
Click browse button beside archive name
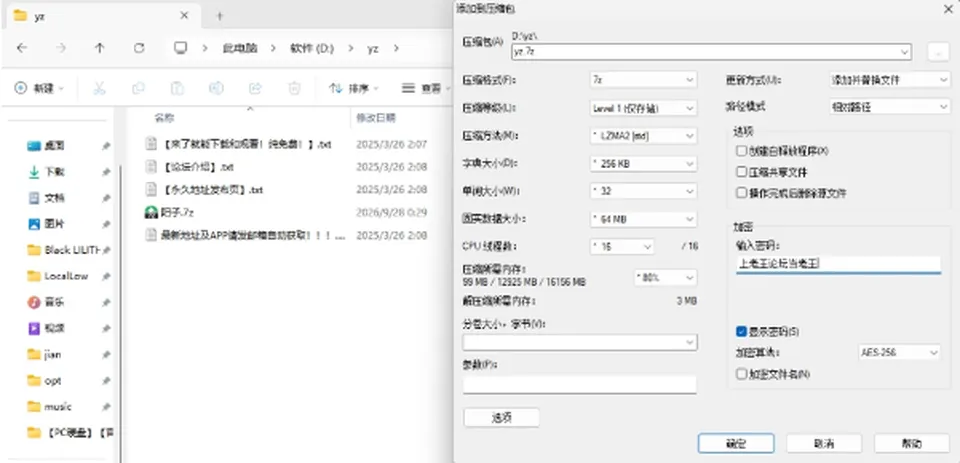click(x=939, y=52)
